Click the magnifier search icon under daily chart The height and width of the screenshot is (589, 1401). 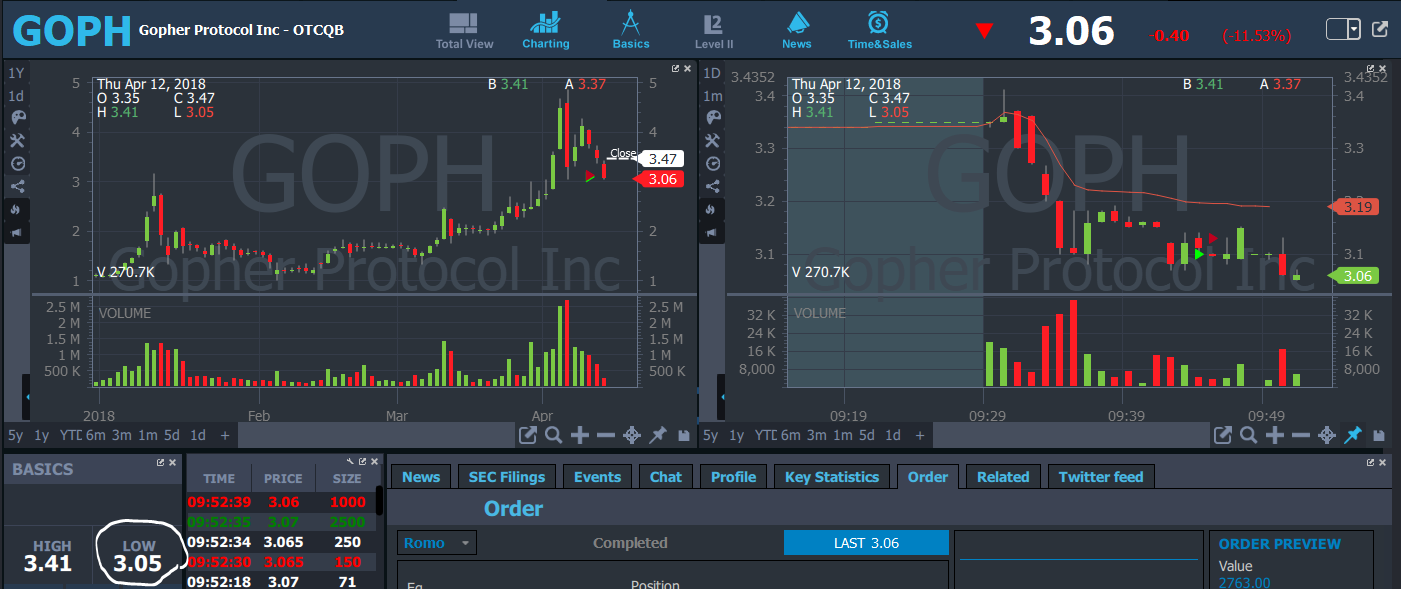click(553, 435)
